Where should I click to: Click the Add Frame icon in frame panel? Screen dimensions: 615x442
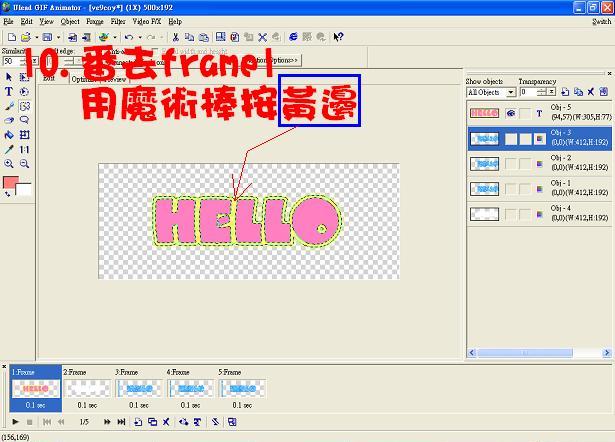(137, 422)
